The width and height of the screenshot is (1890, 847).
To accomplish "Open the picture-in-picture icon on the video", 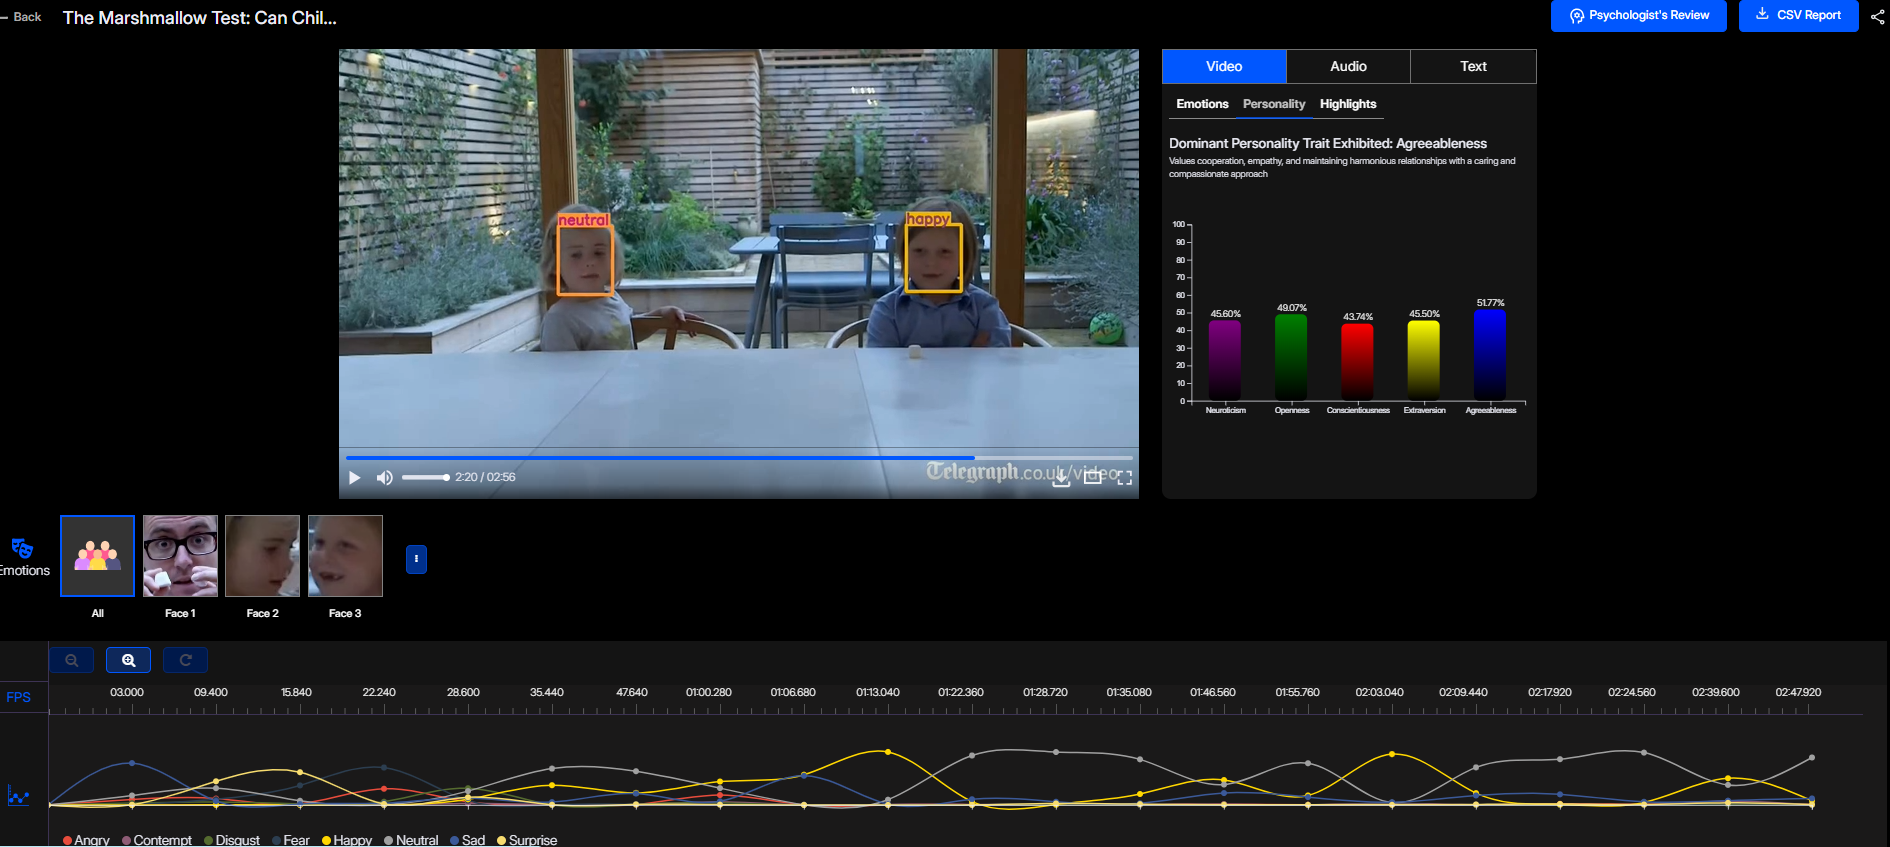I will (1093, 478).
